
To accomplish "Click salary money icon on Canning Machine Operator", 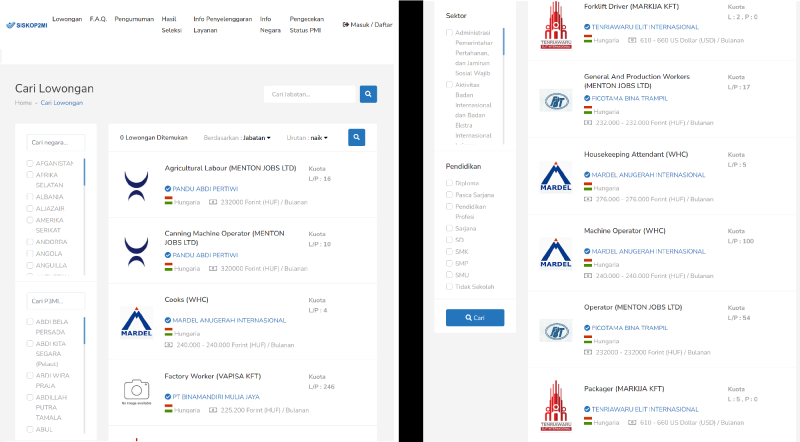I will 213,268.
